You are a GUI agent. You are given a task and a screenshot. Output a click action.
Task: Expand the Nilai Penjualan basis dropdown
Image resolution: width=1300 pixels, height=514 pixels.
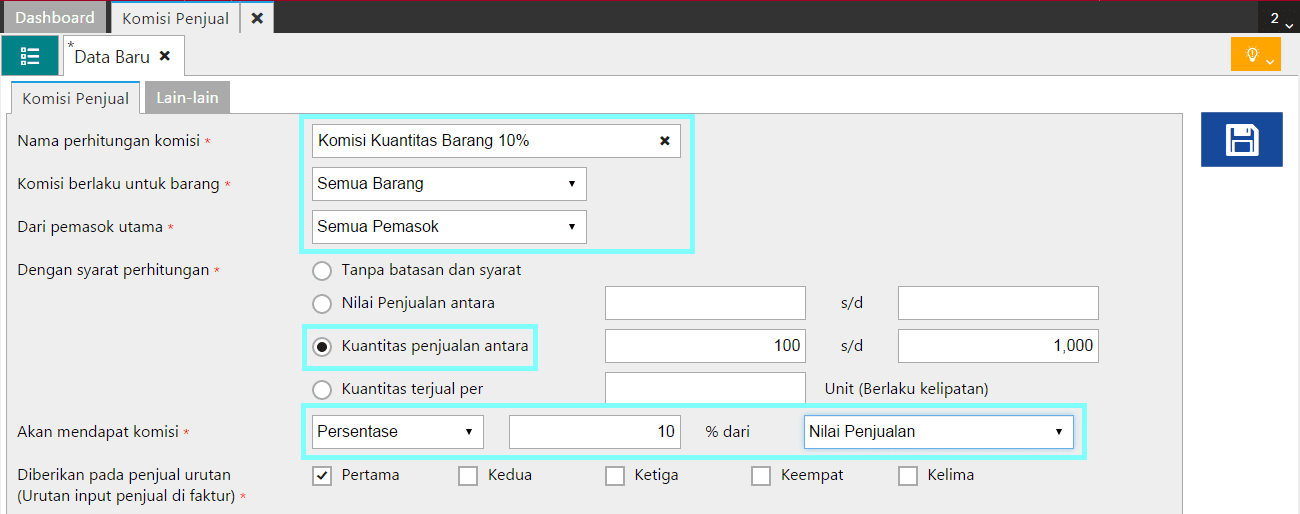[939, 432]
